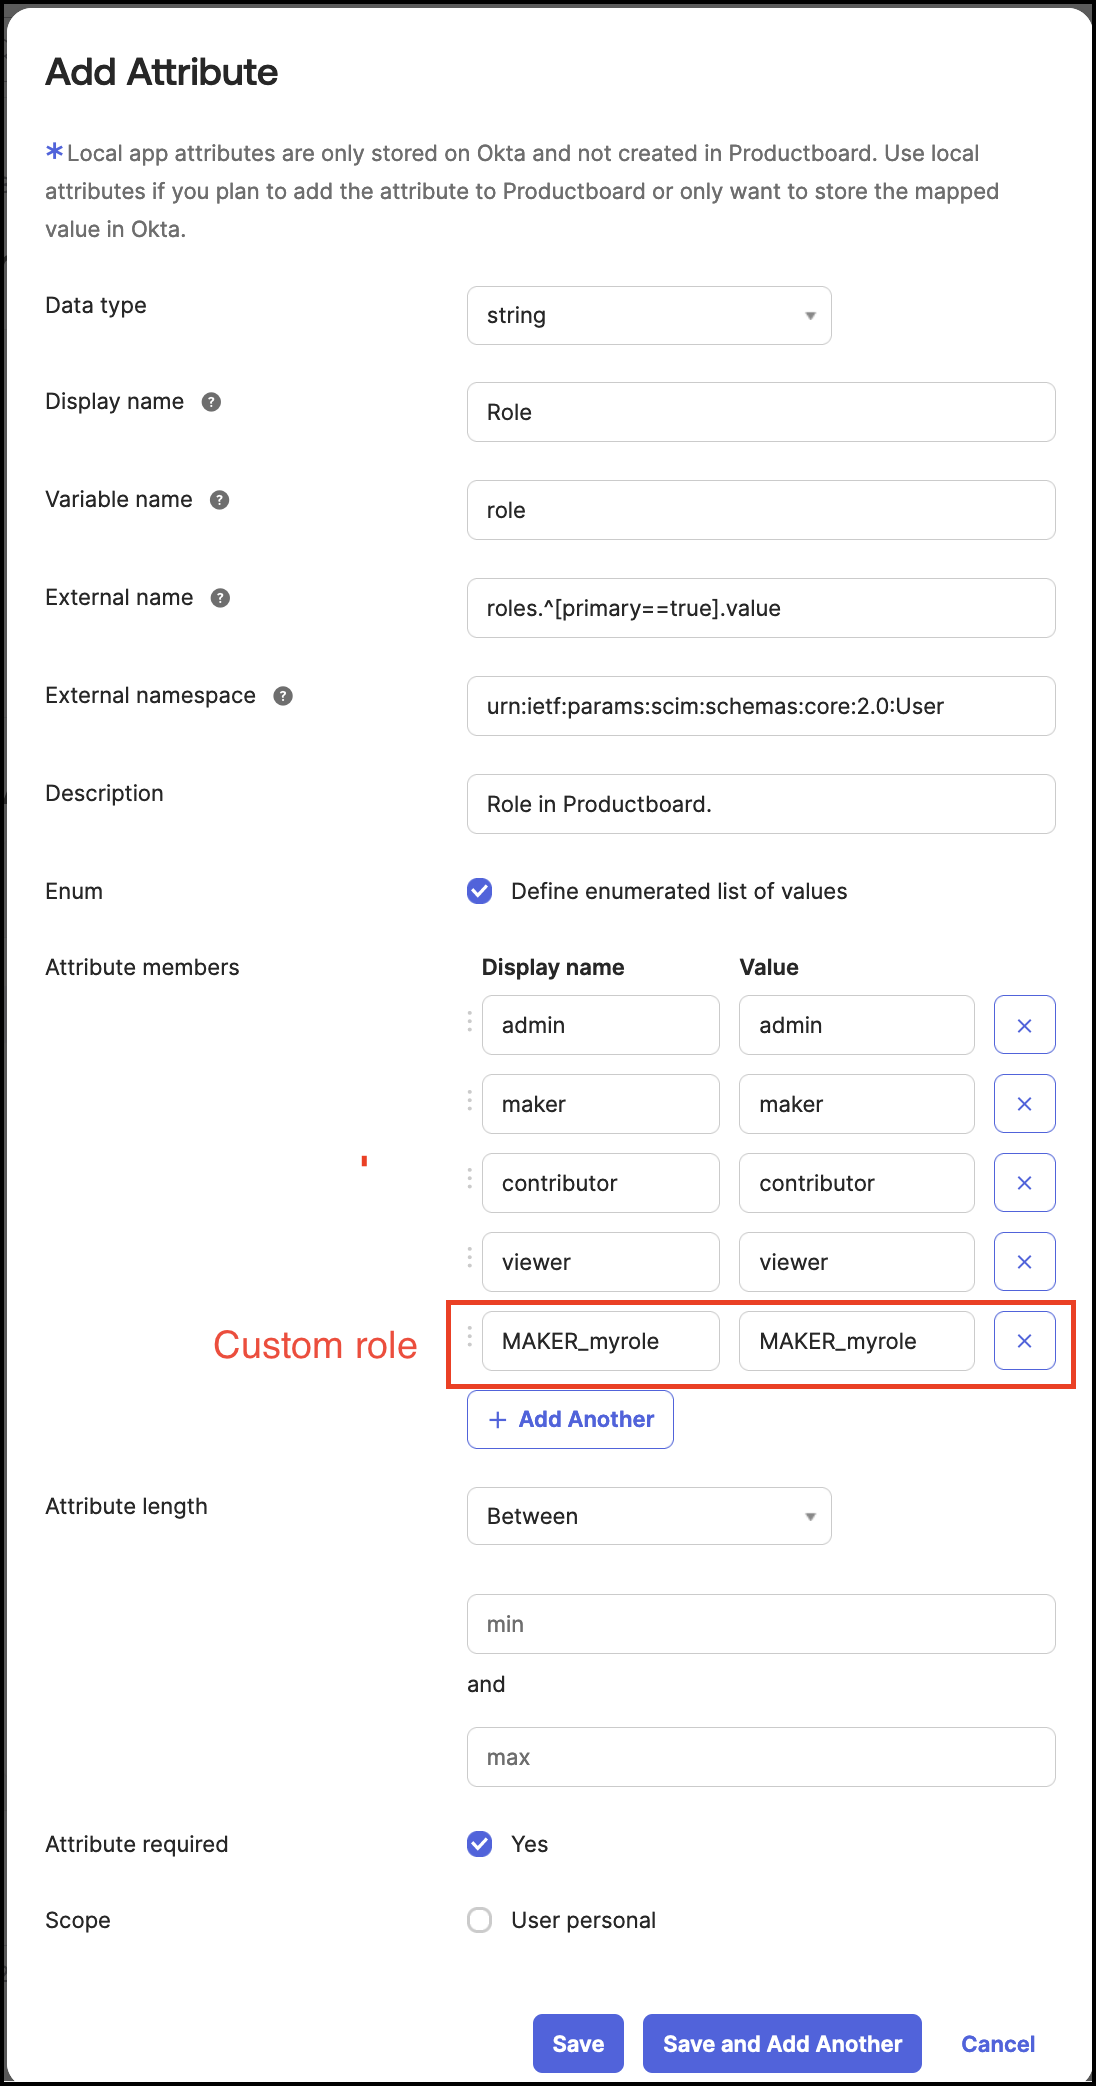
Task: Click Save and Add Another button
Action: [782, 2043]
